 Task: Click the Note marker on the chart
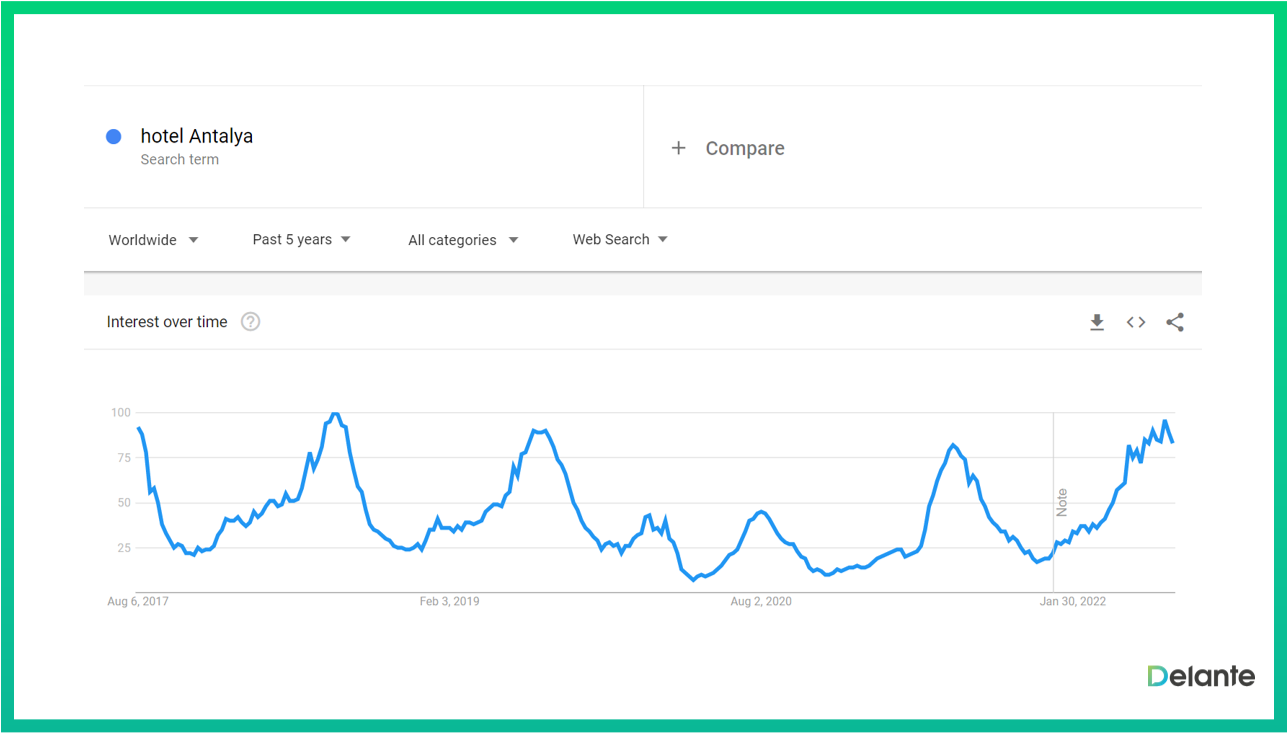(x=1062, y=502)
